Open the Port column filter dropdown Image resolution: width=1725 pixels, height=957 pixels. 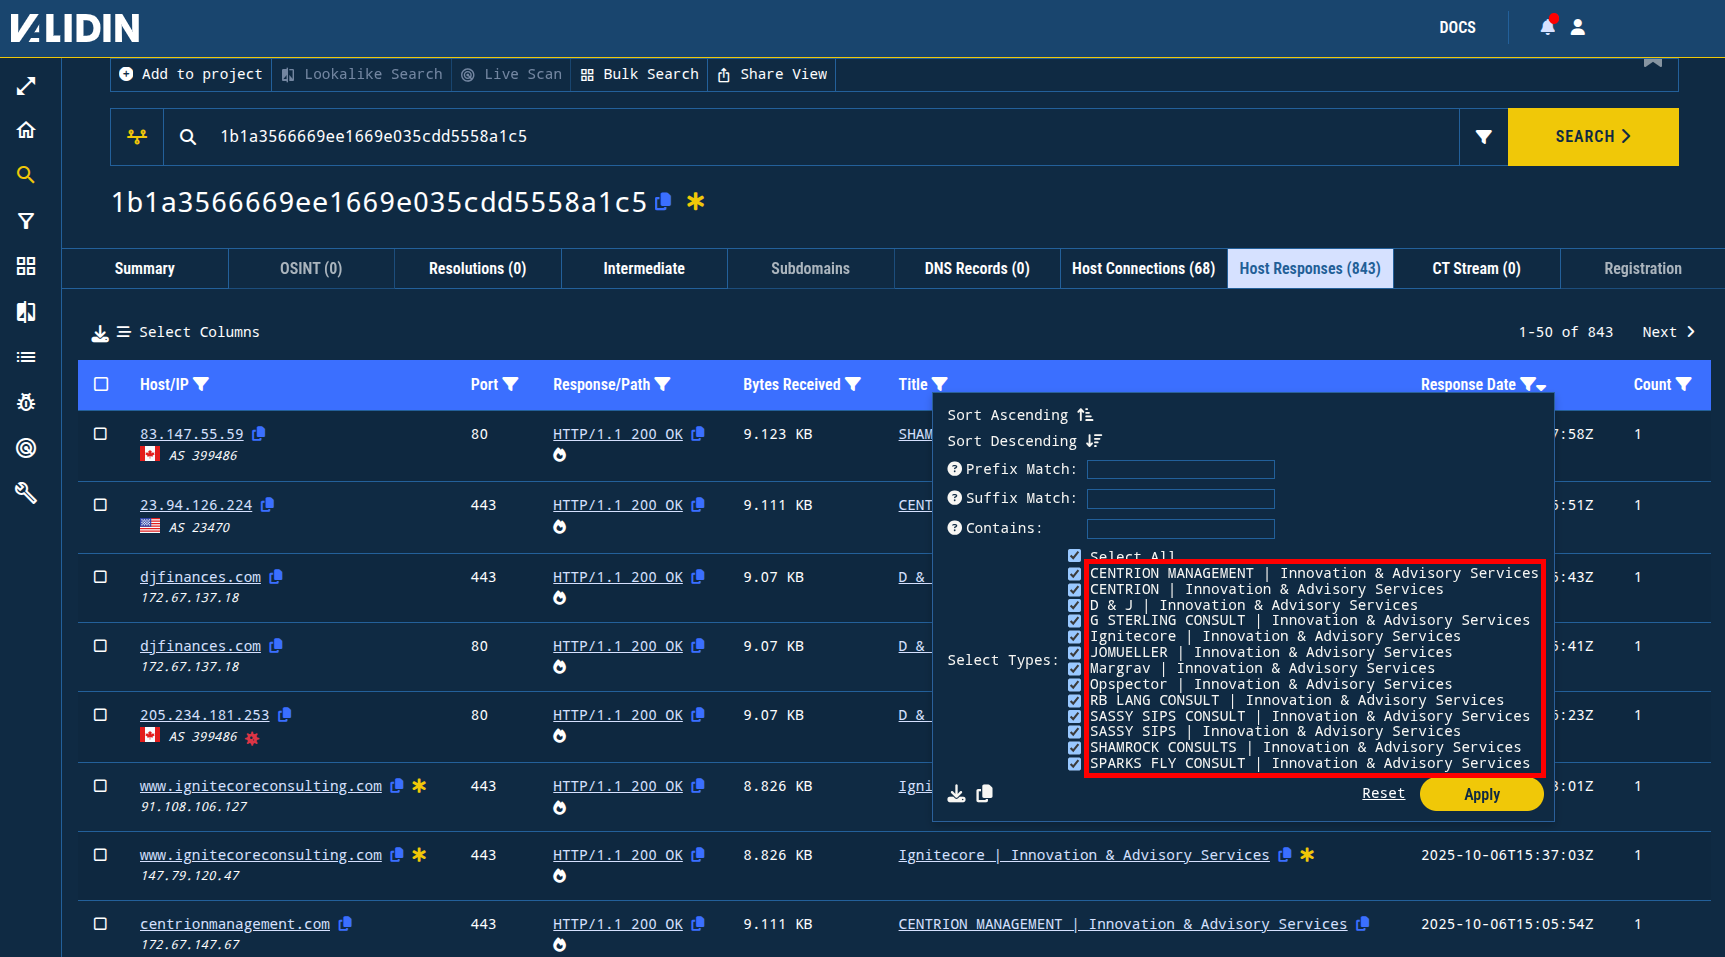click(x=511, y=384)
